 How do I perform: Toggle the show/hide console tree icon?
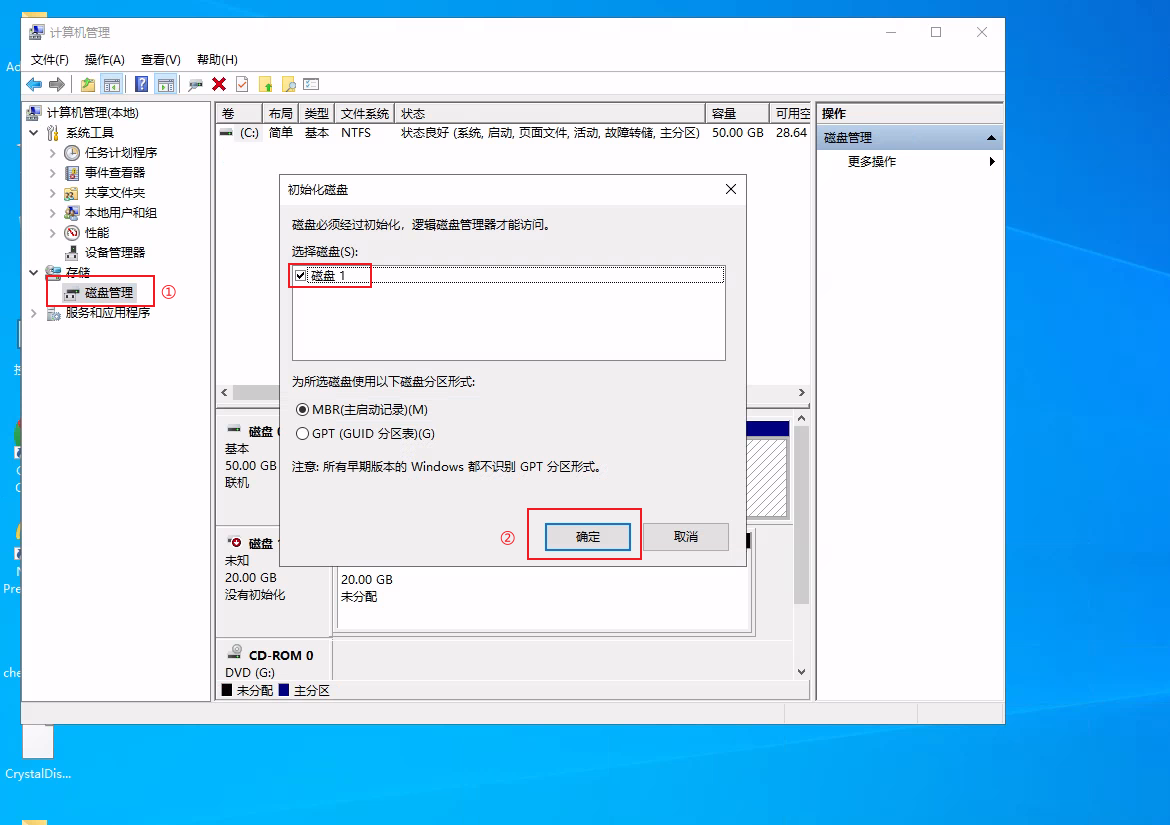(112, 84)
